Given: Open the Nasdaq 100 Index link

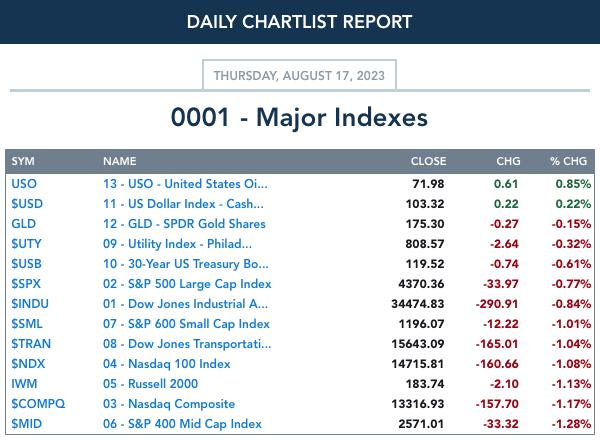Looking at the screenshot, I should (166, 364).
